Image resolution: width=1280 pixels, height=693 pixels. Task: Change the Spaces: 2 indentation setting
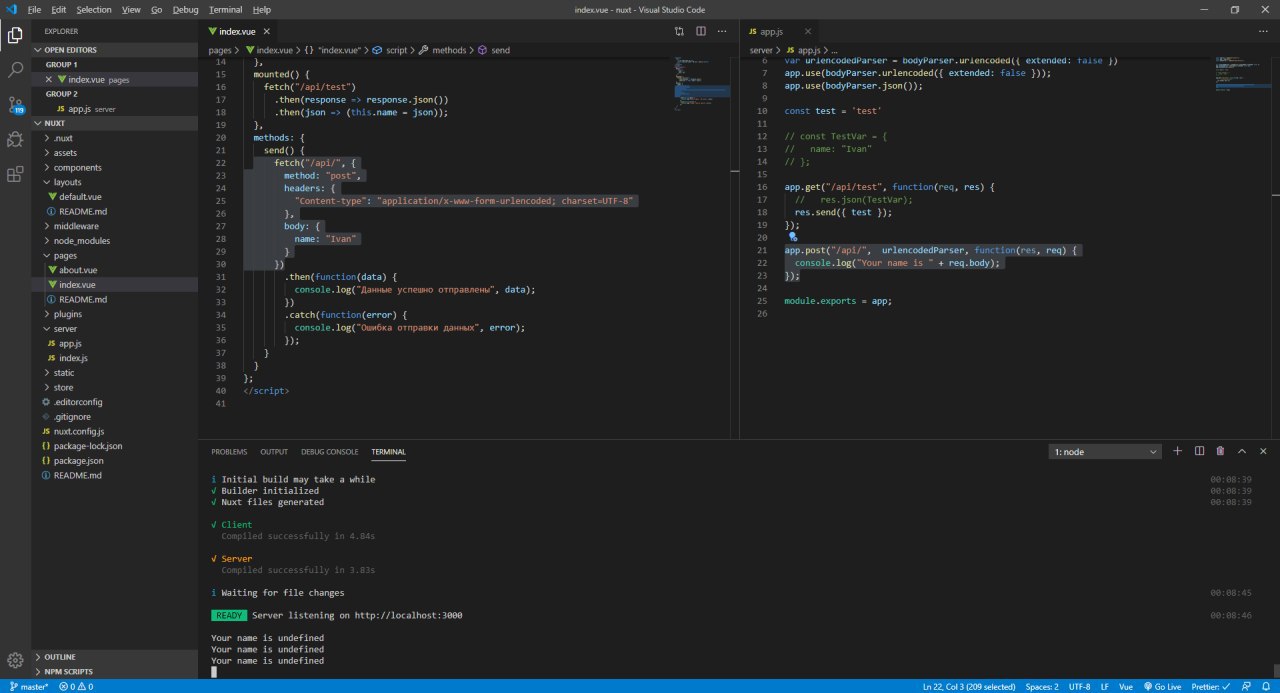click(x=1042, y=687)
